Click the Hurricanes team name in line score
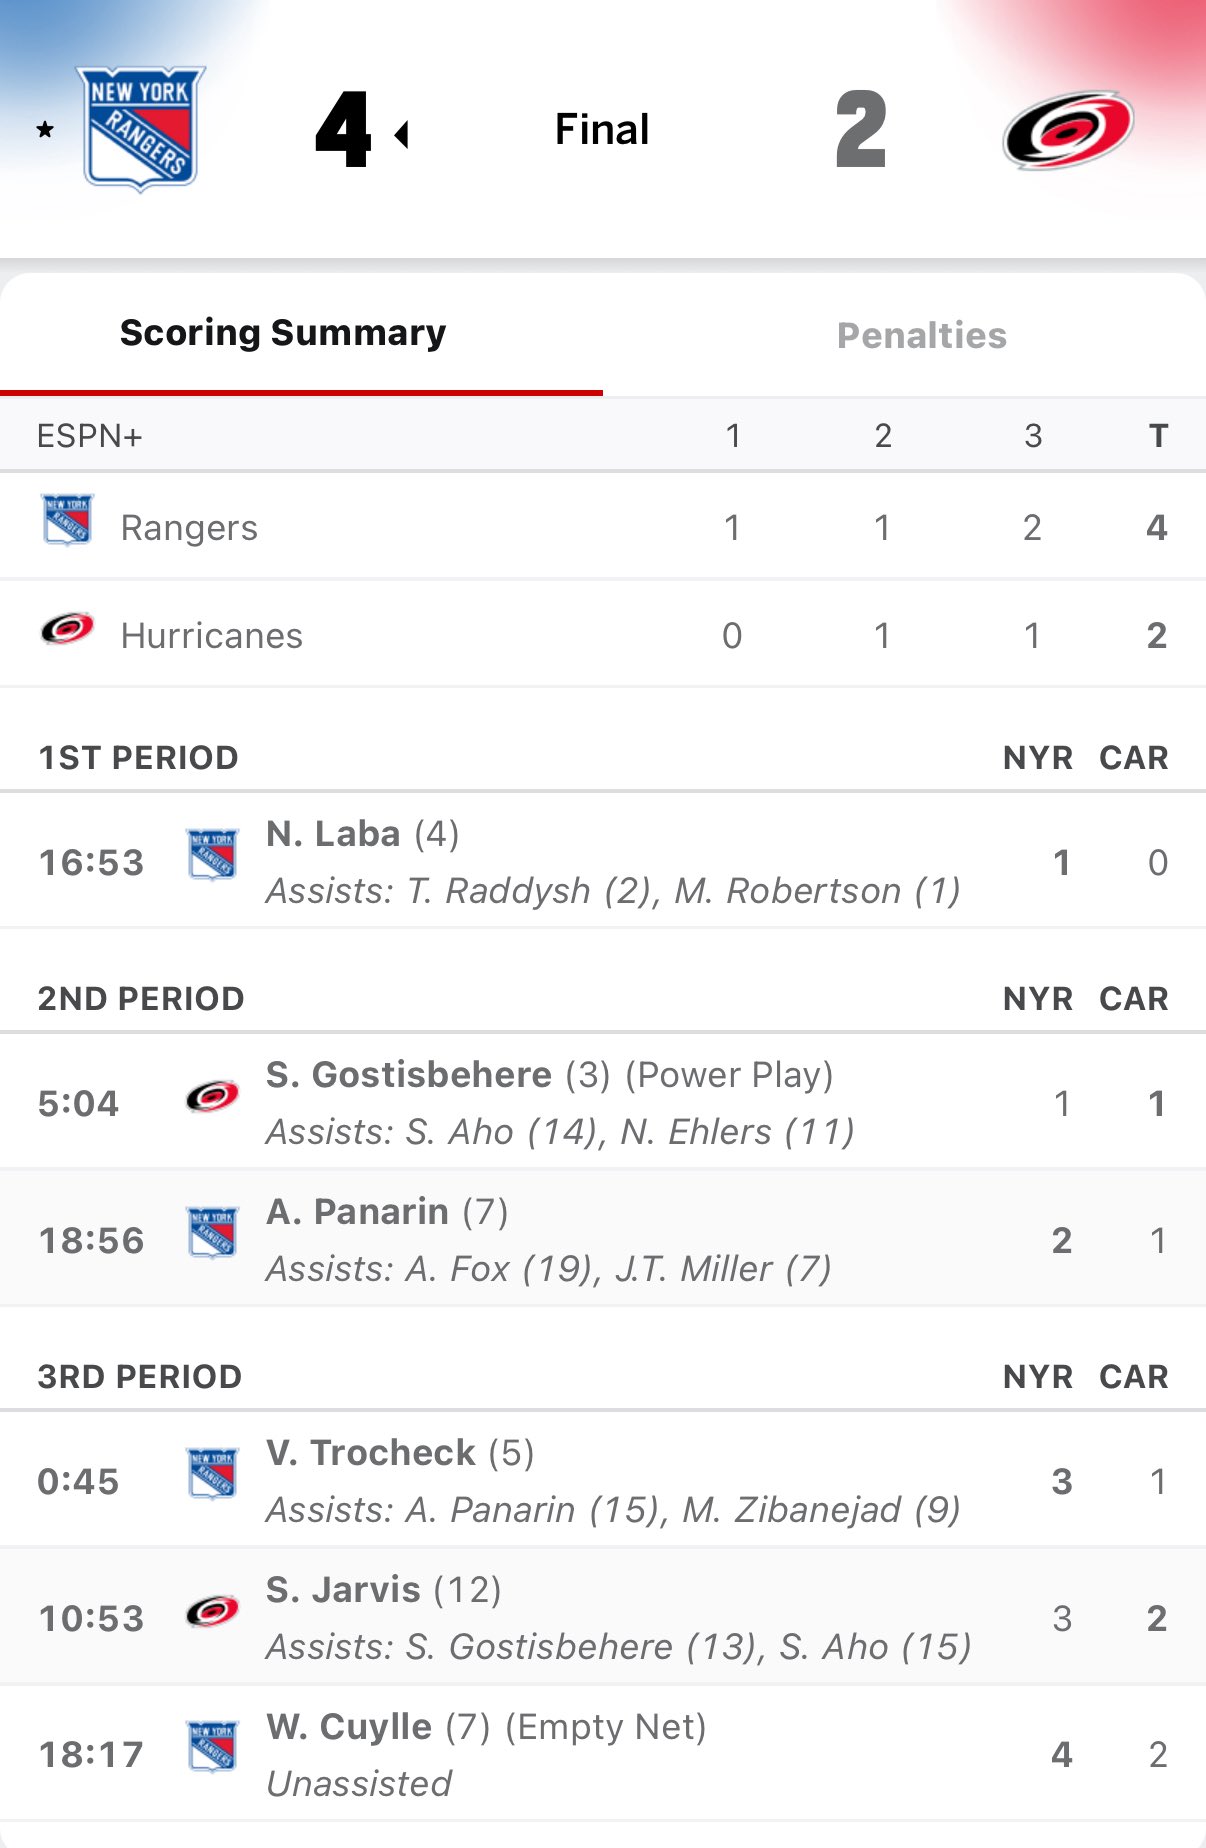 (x=212, y=636)
